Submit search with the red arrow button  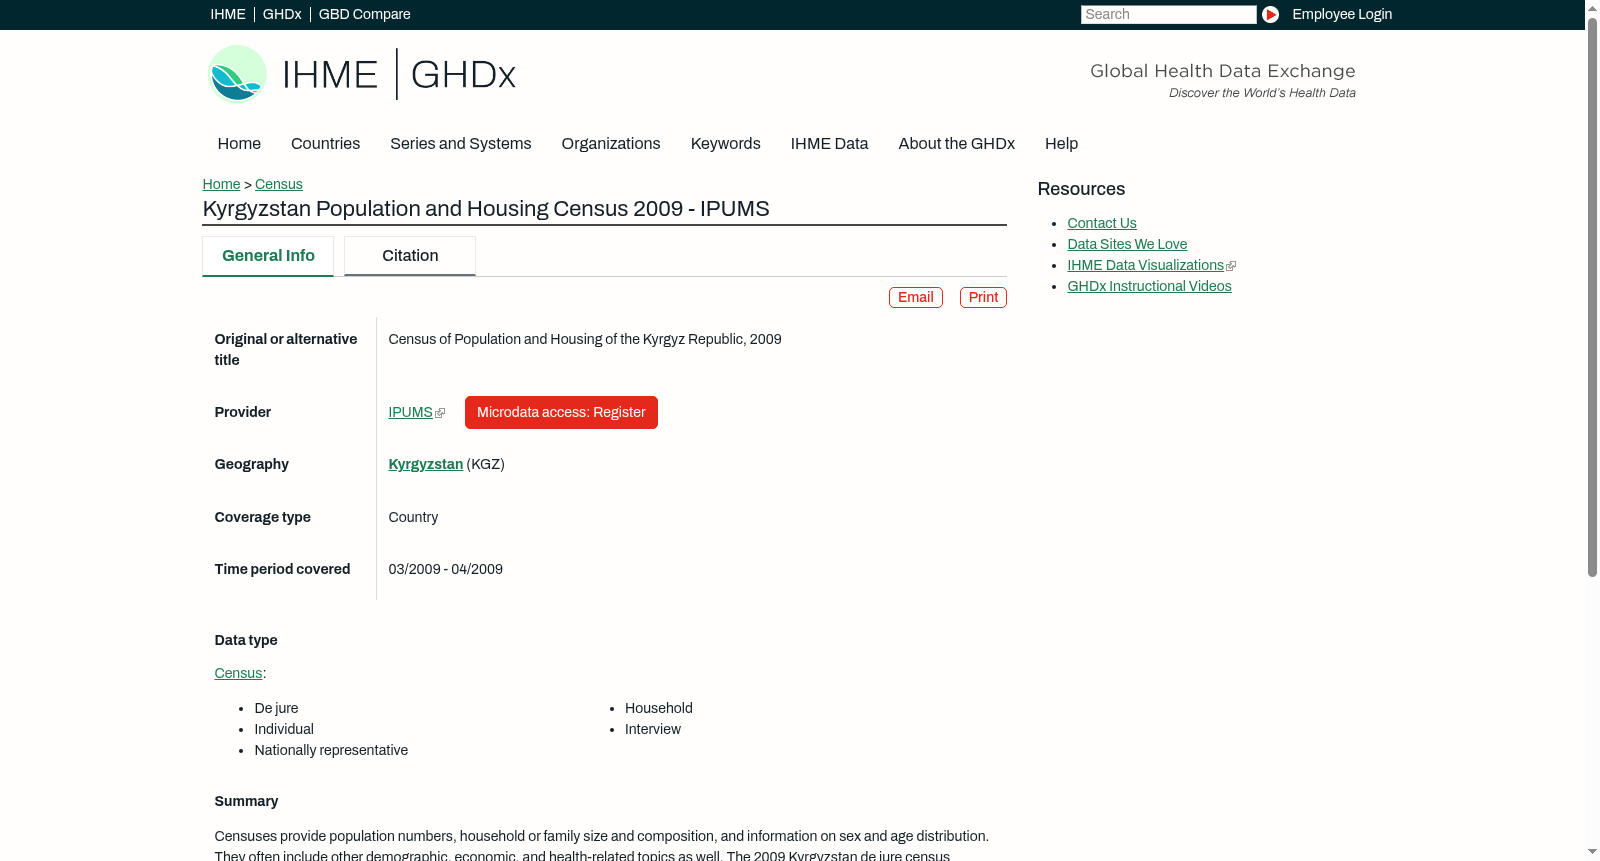[1270, 14]
